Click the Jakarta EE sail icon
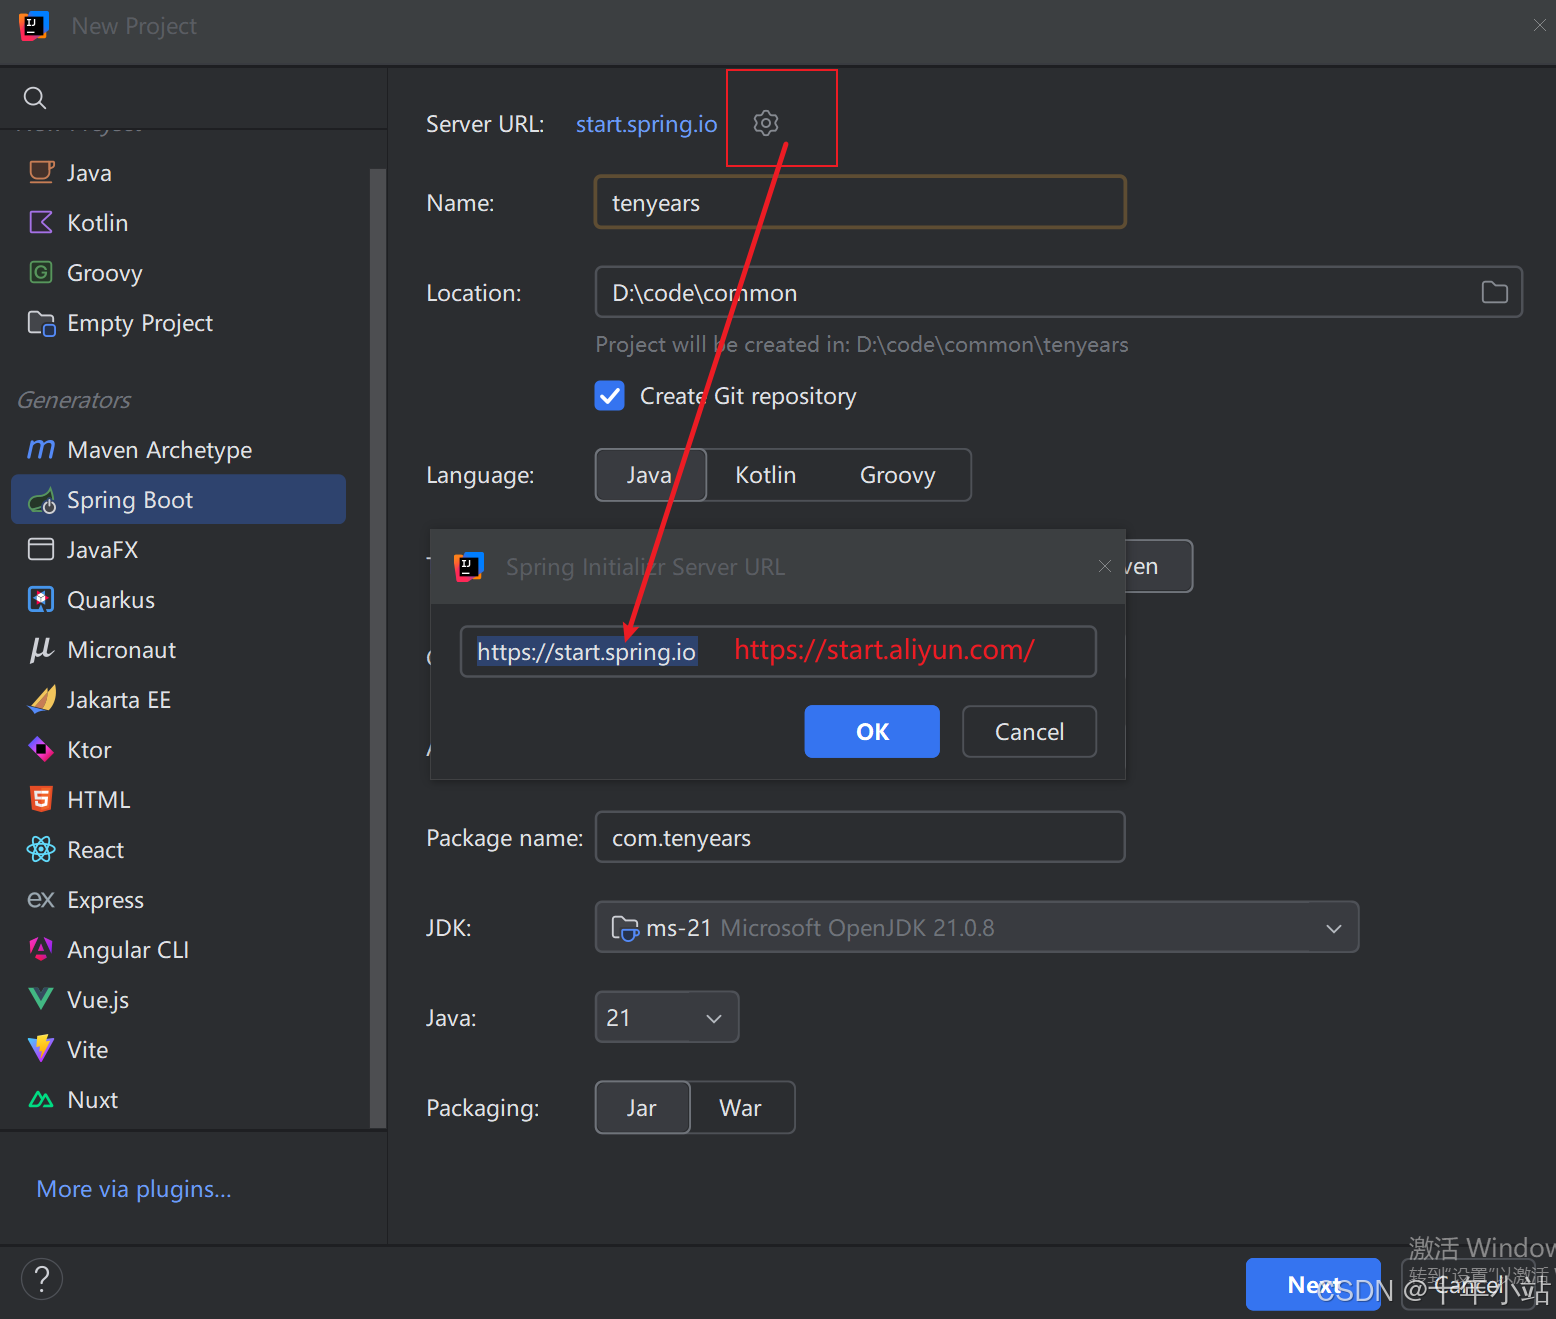1556x1319 pixels. point(41,699)
